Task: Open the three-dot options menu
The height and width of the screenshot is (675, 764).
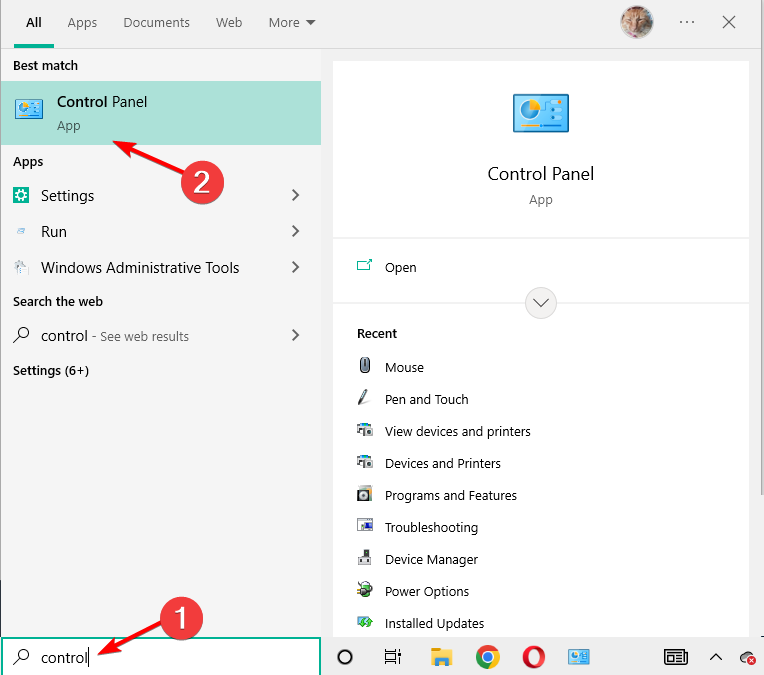Action: [x=687, y=22]
